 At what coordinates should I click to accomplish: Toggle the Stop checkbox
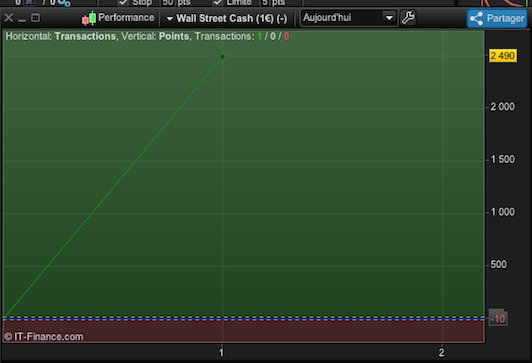coord(123,3)
